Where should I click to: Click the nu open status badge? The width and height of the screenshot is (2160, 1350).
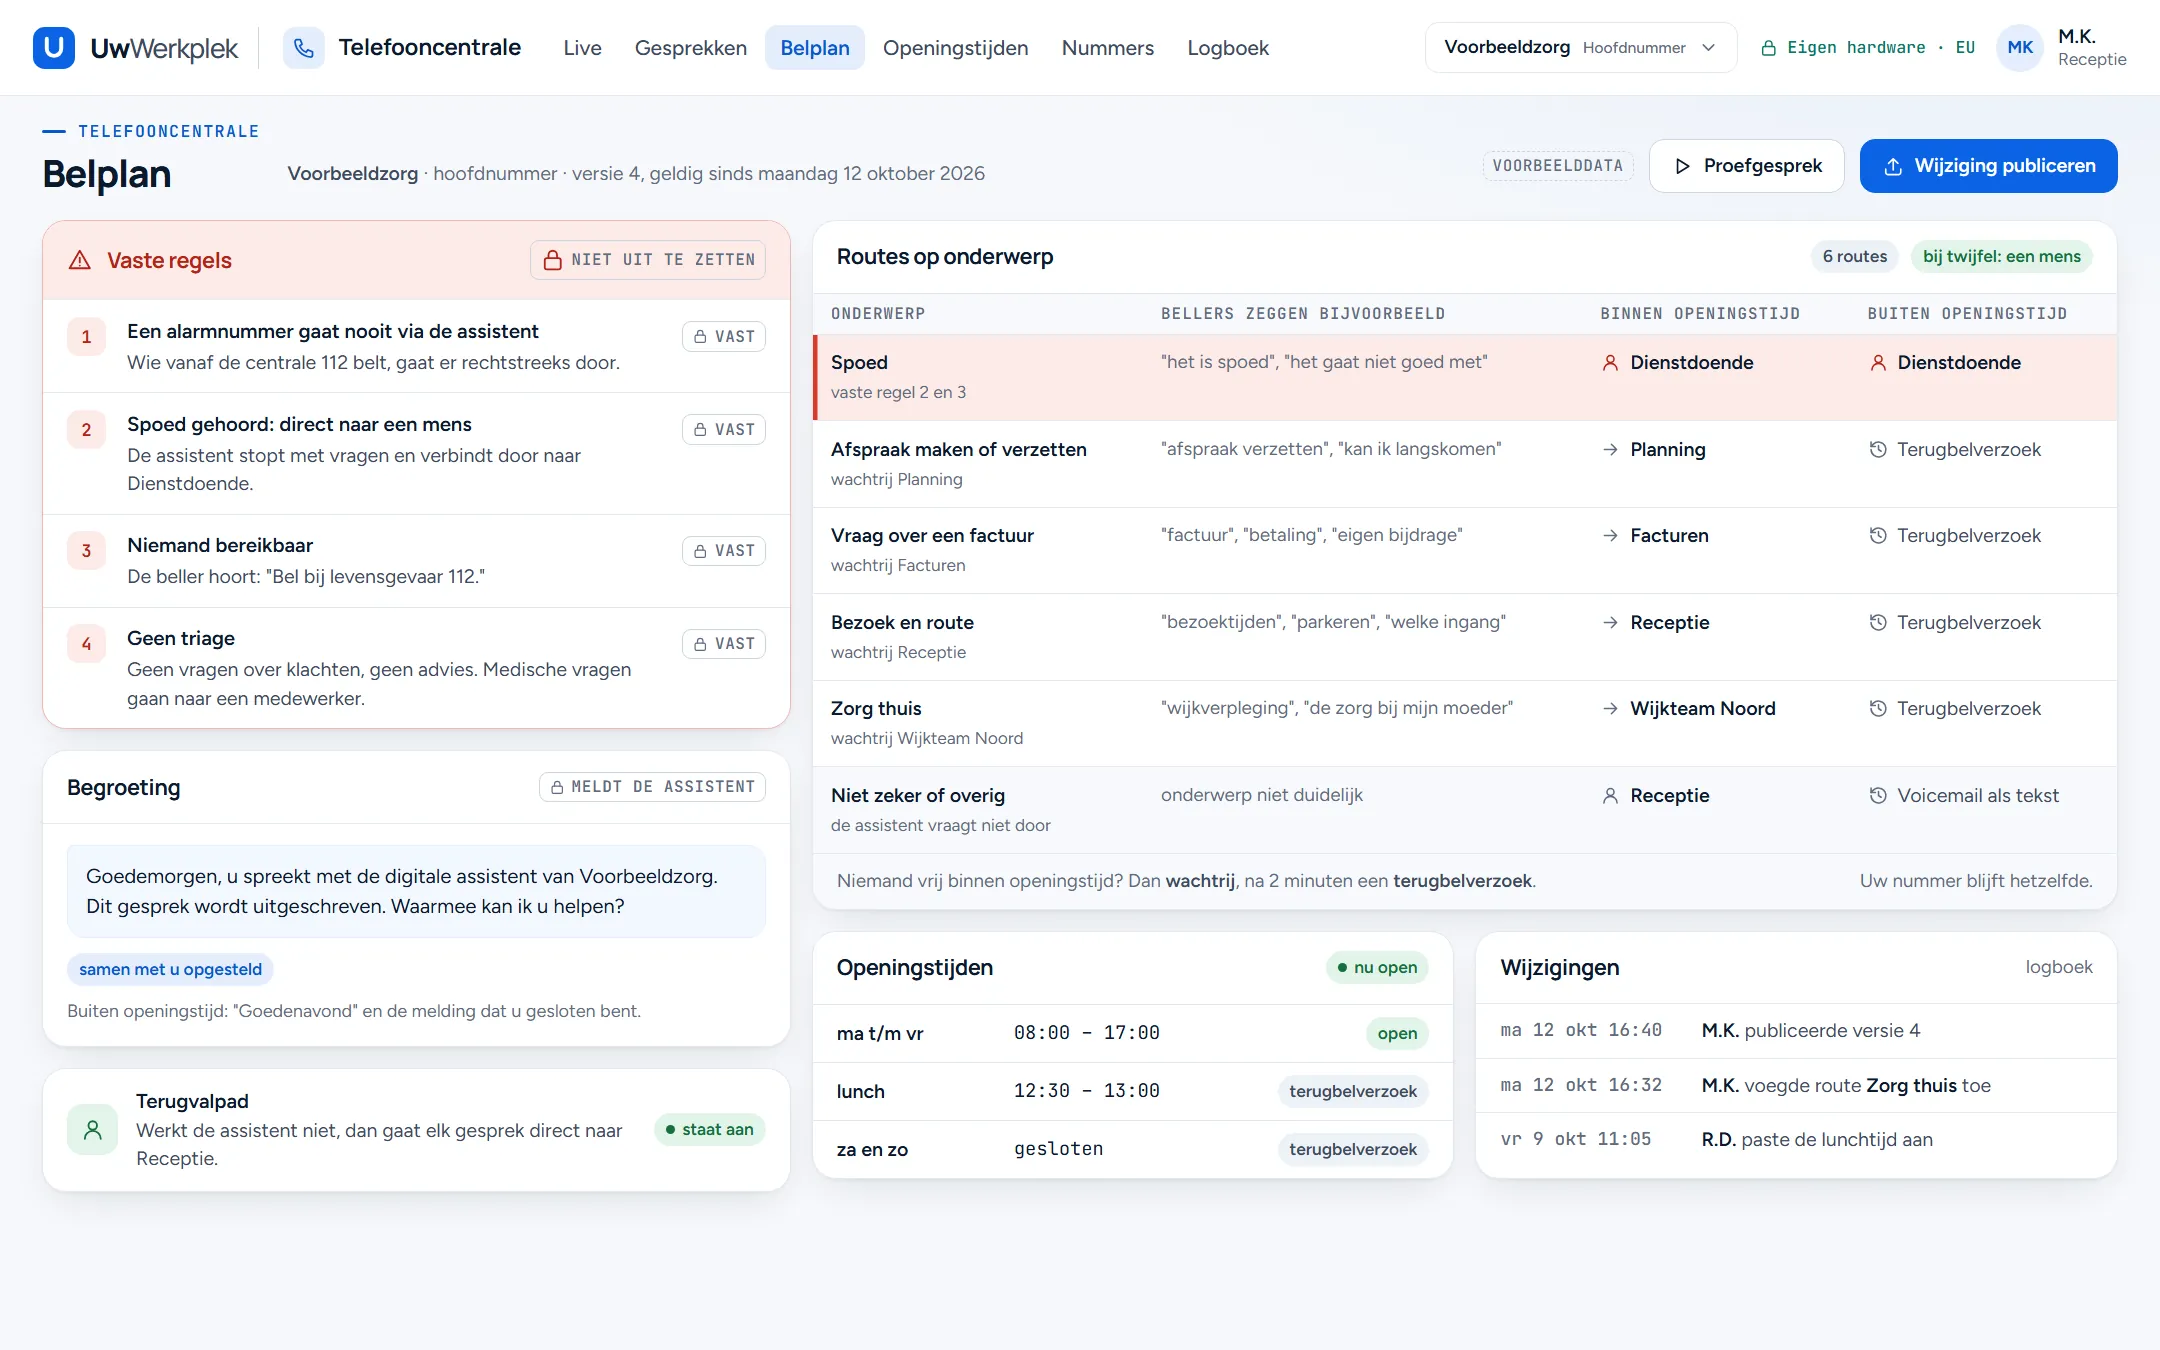click(x=1377, y=968)
